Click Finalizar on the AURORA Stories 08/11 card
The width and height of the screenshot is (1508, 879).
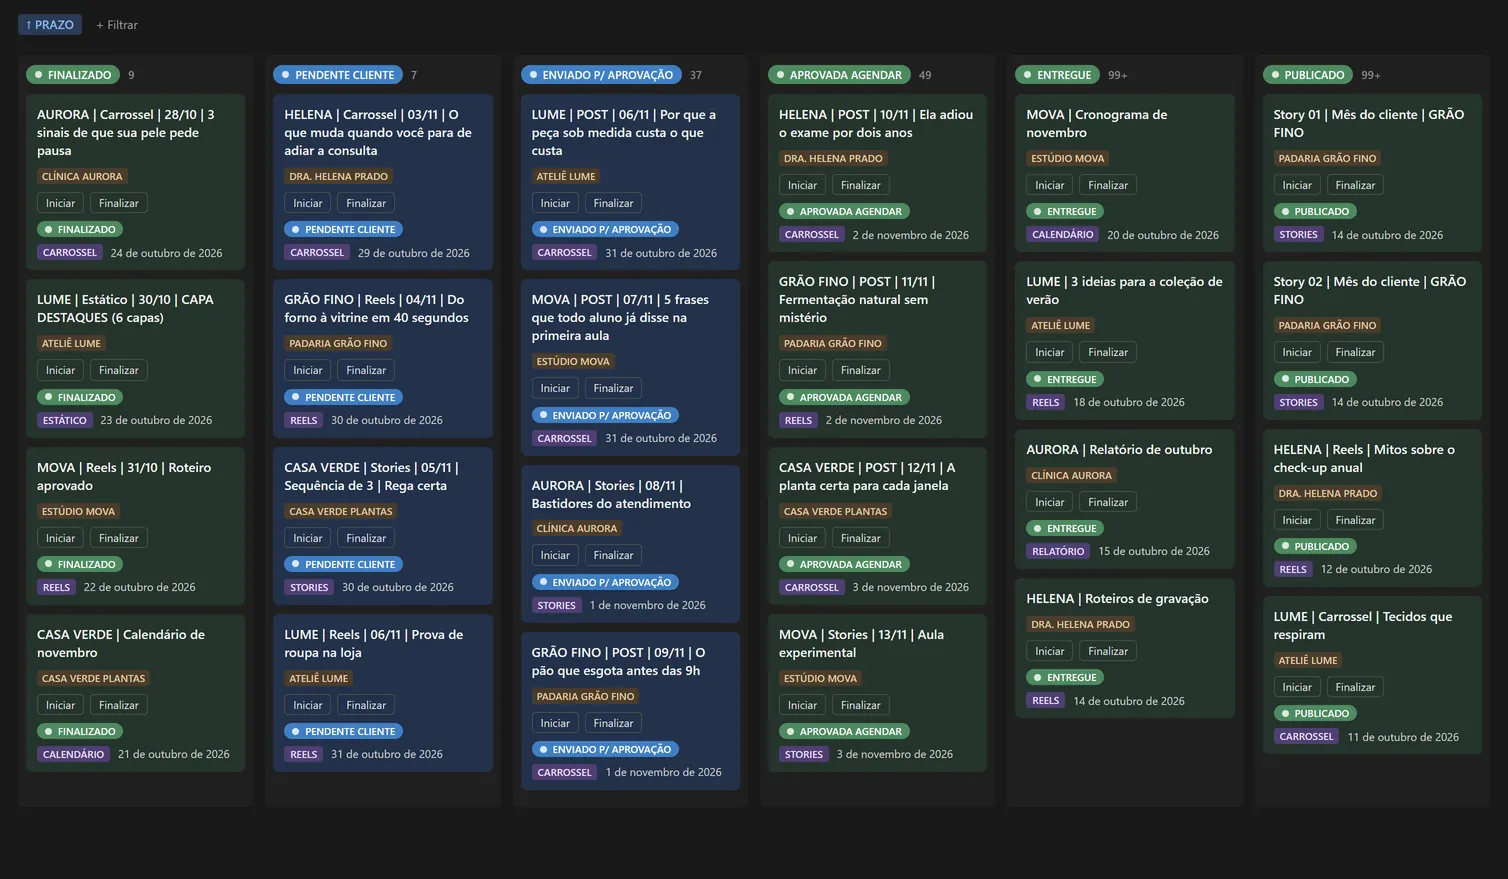(613, 555)
